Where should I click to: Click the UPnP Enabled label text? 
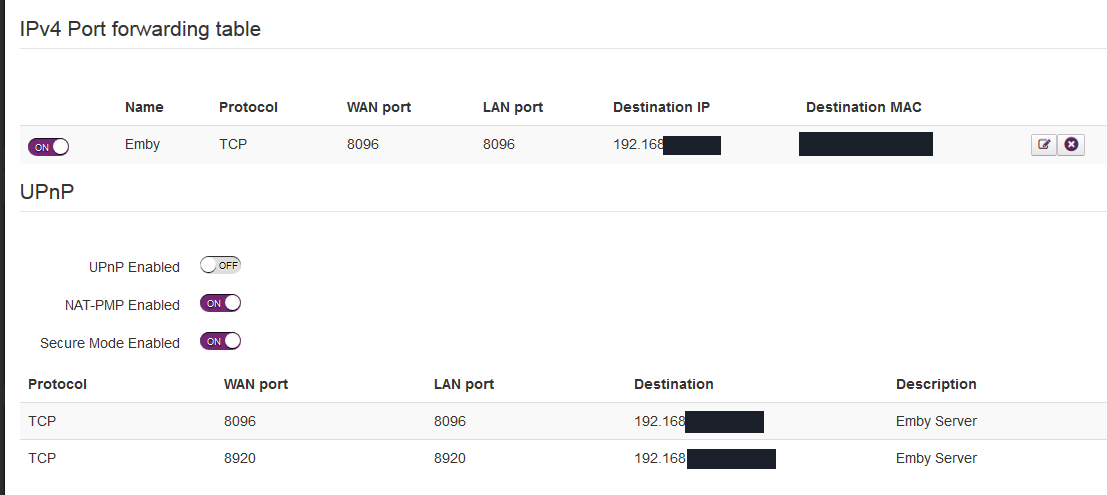(x=134, y=267)
